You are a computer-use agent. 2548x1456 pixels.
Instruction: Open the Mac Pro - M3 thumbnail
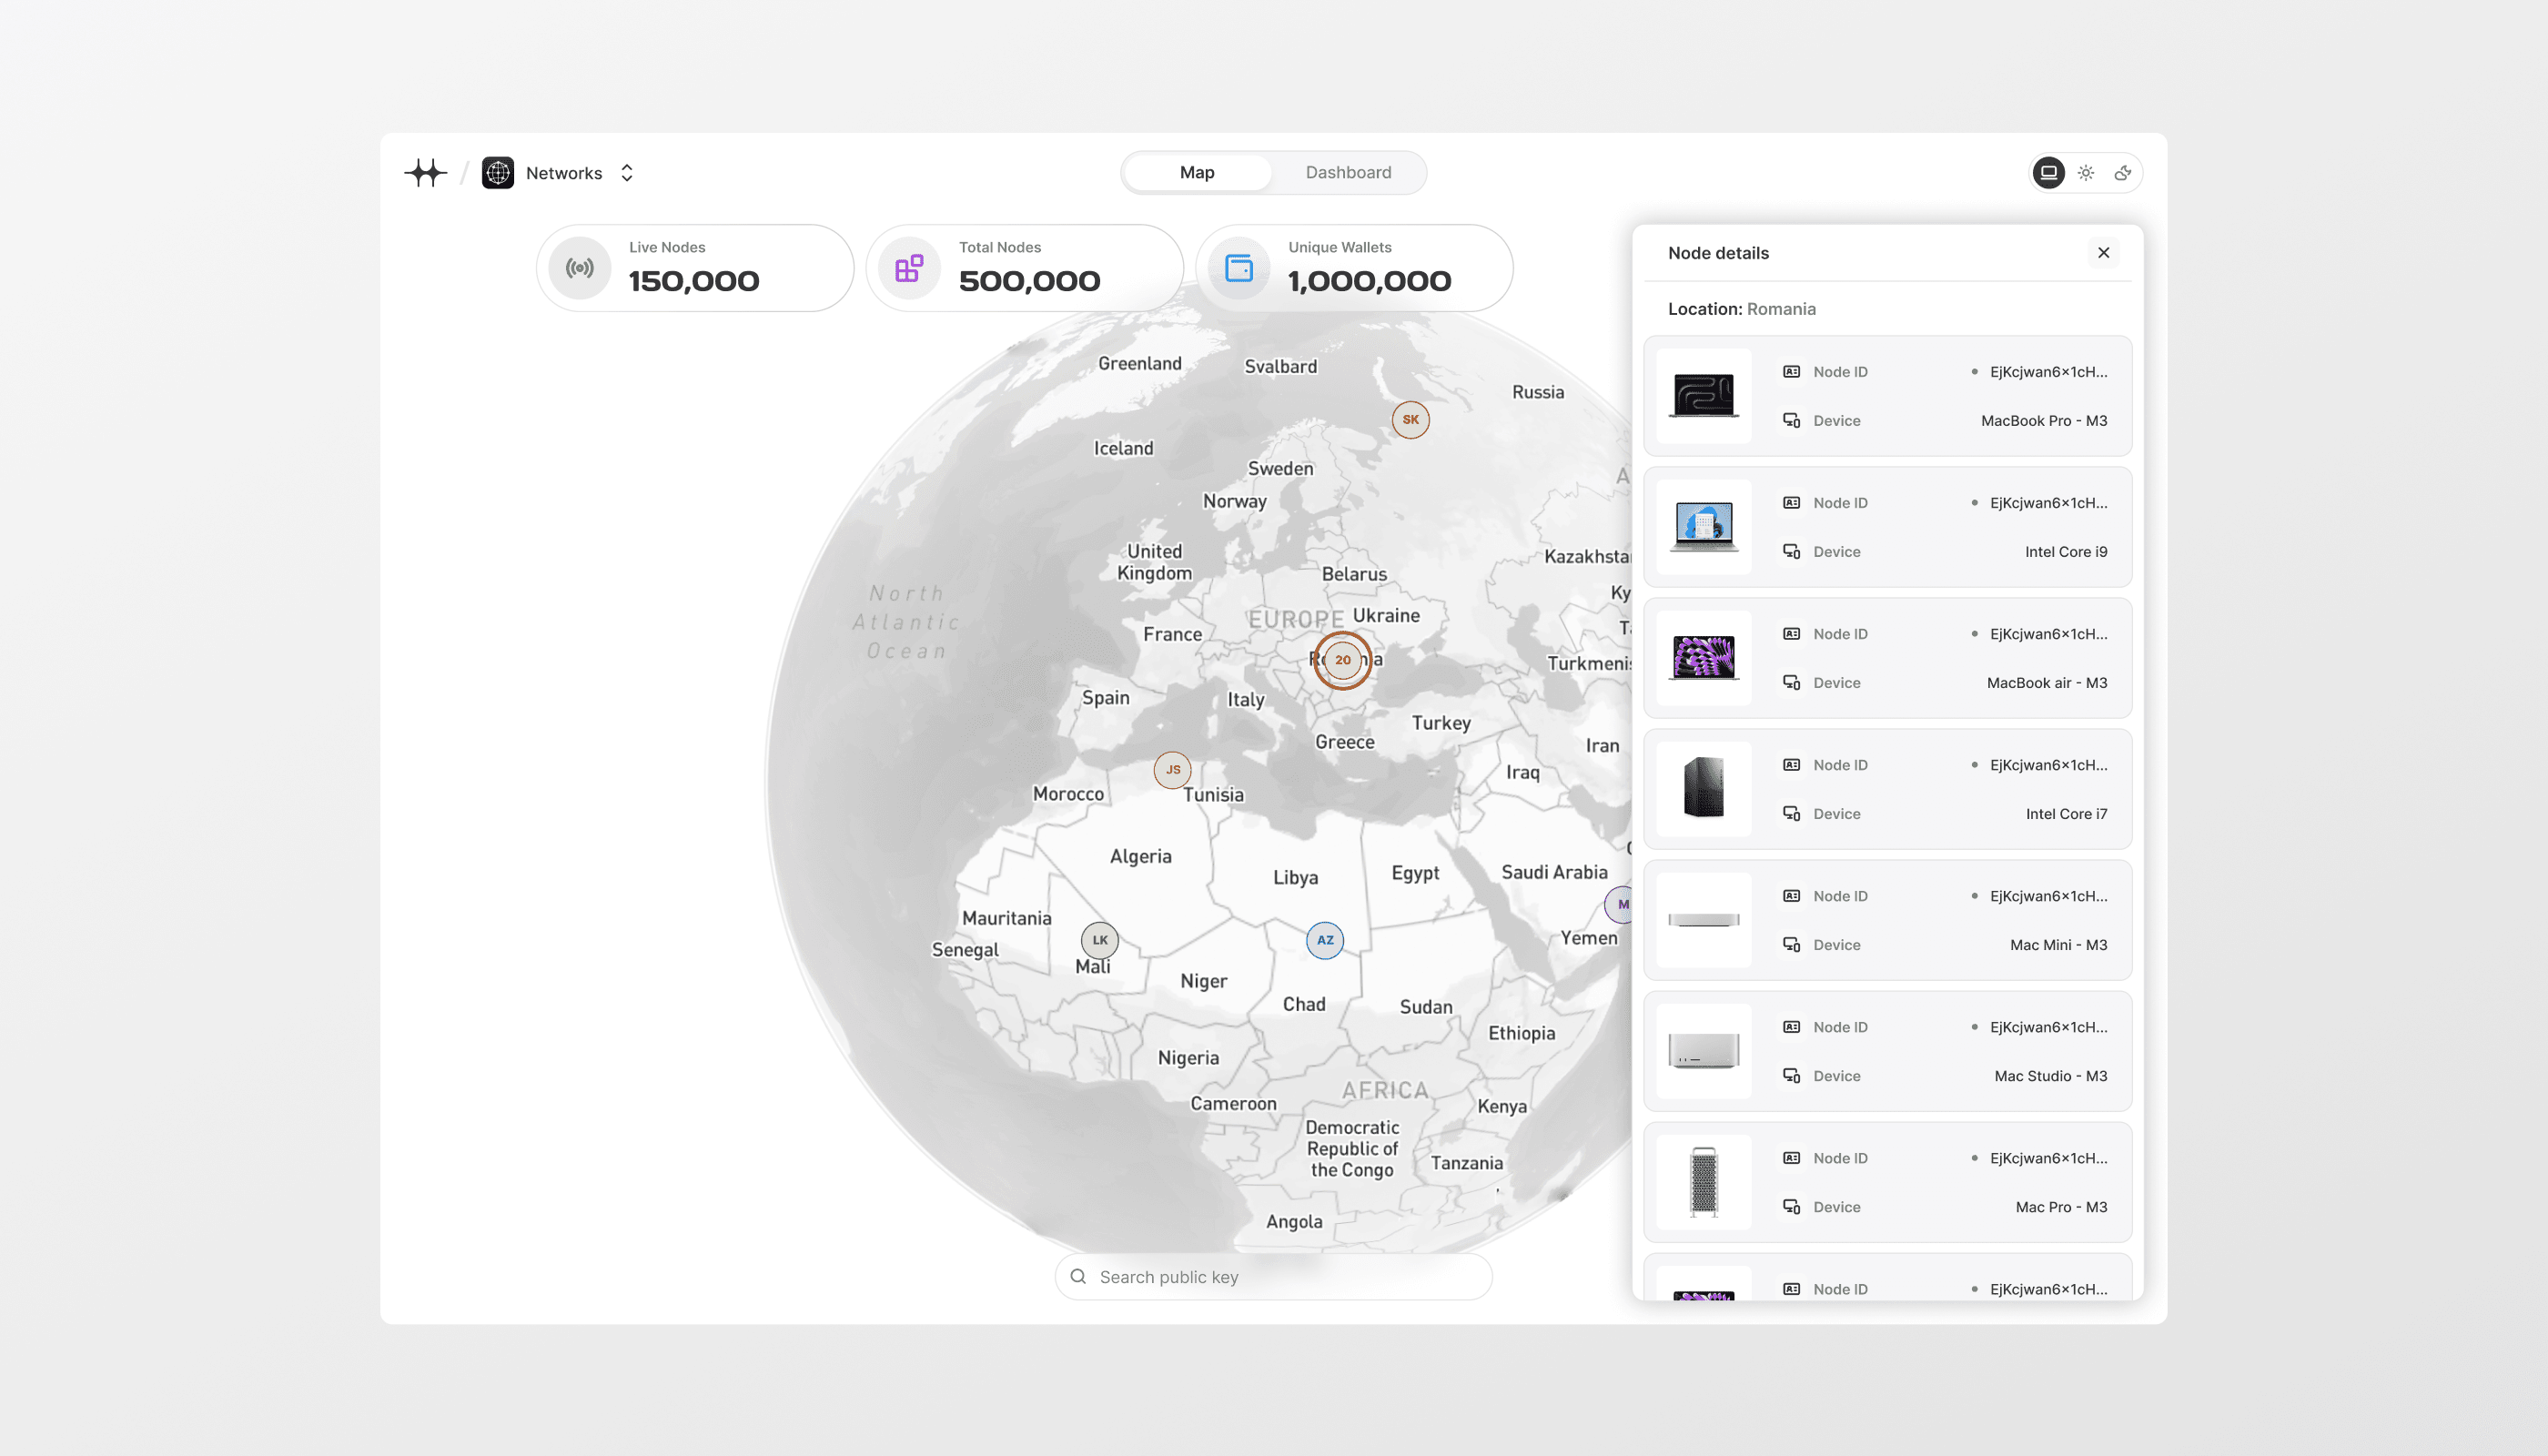1704,1182
